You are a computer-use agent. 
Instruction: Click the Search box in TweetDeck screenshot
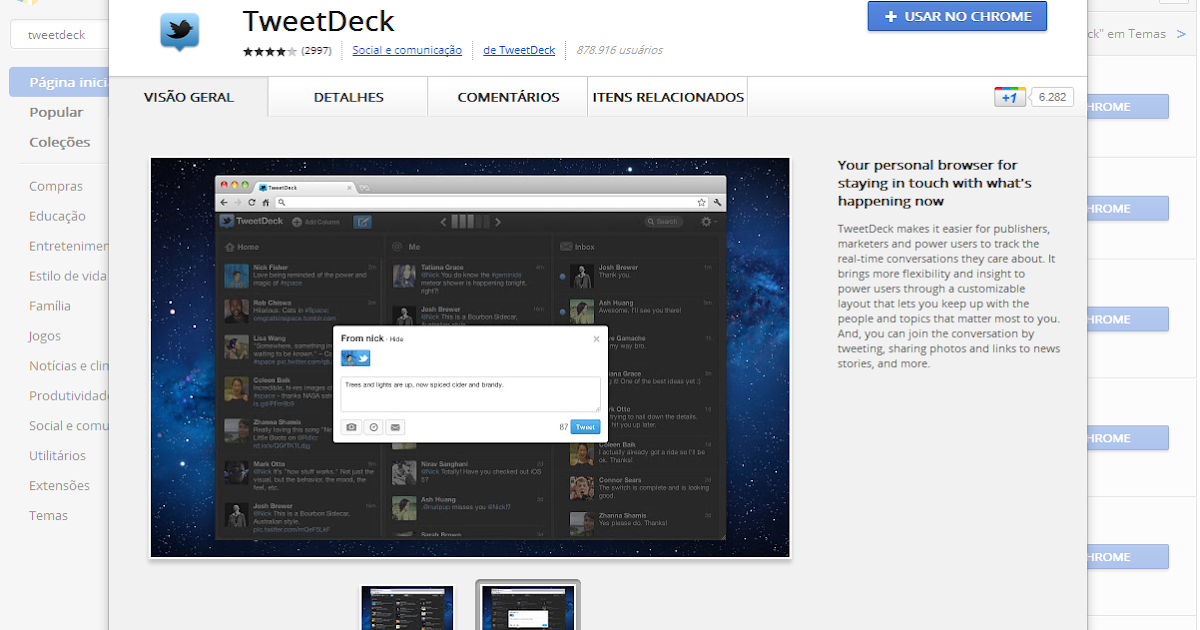coord(663,222)
